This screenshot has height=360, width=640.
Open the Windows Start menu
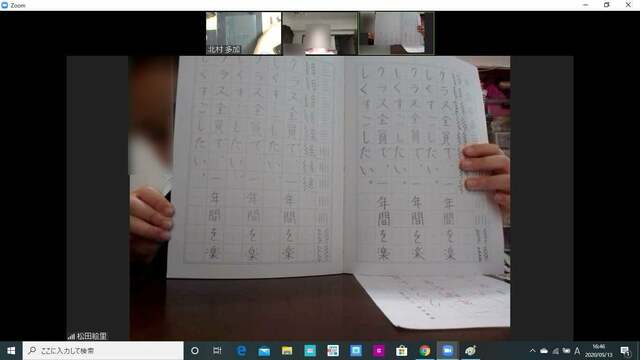[11, 351]
